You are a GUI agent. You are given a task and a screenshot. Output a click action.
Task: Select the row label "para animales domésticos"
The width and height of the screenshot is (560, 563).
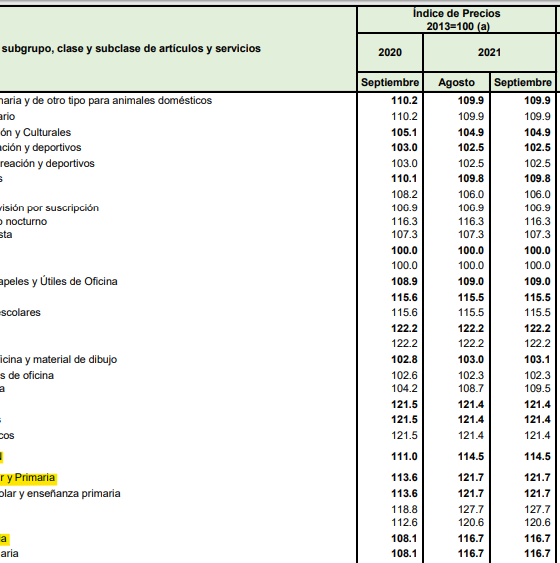(150, 101)
